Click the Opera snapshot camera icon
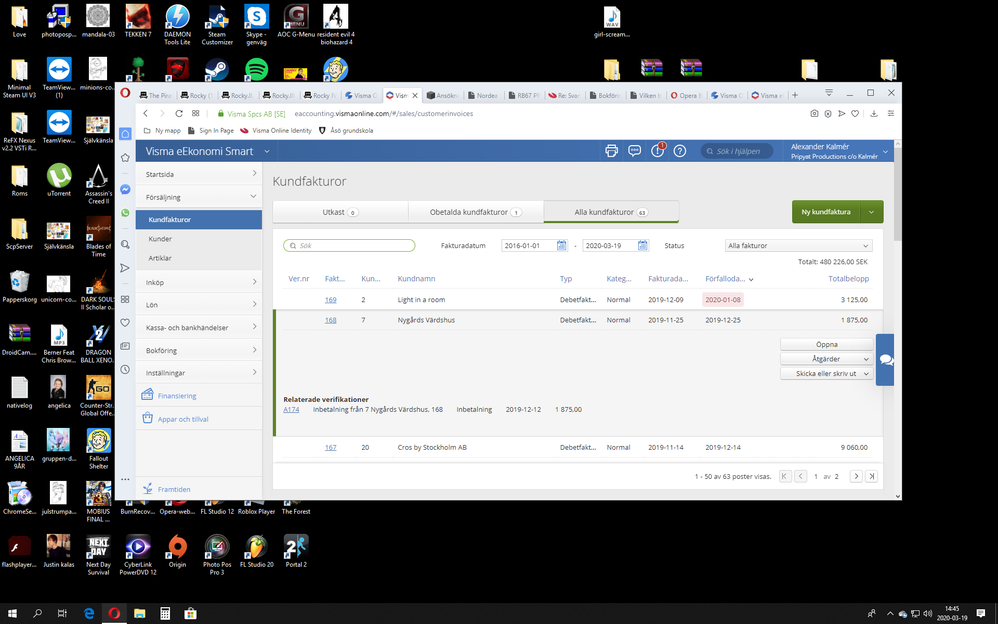998x624 pixels. click(814, 113)
